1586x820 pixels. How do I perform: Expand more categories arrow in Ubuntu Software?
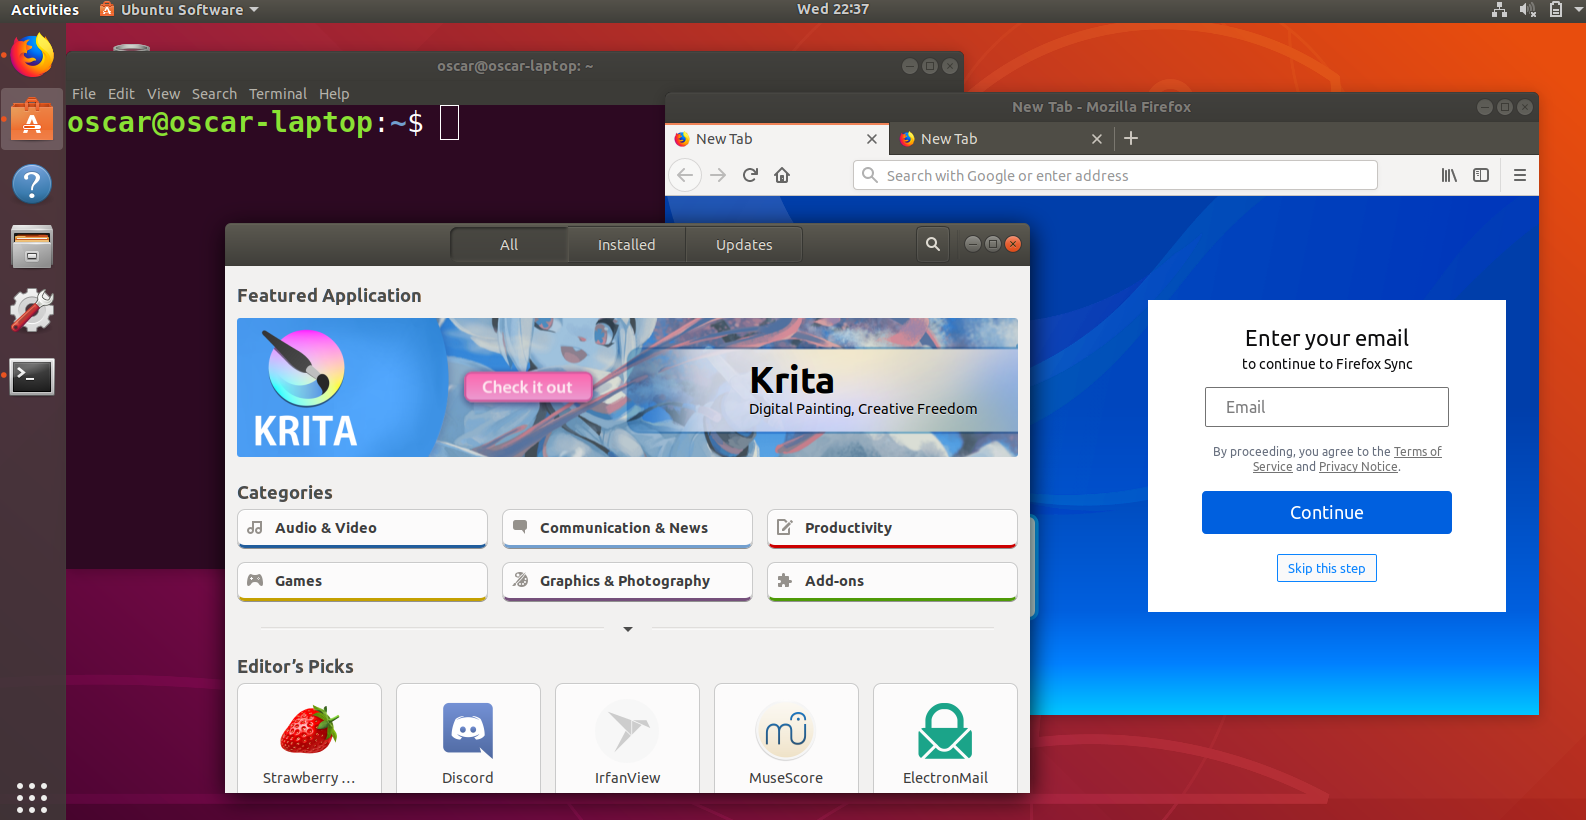click(628, 629)
